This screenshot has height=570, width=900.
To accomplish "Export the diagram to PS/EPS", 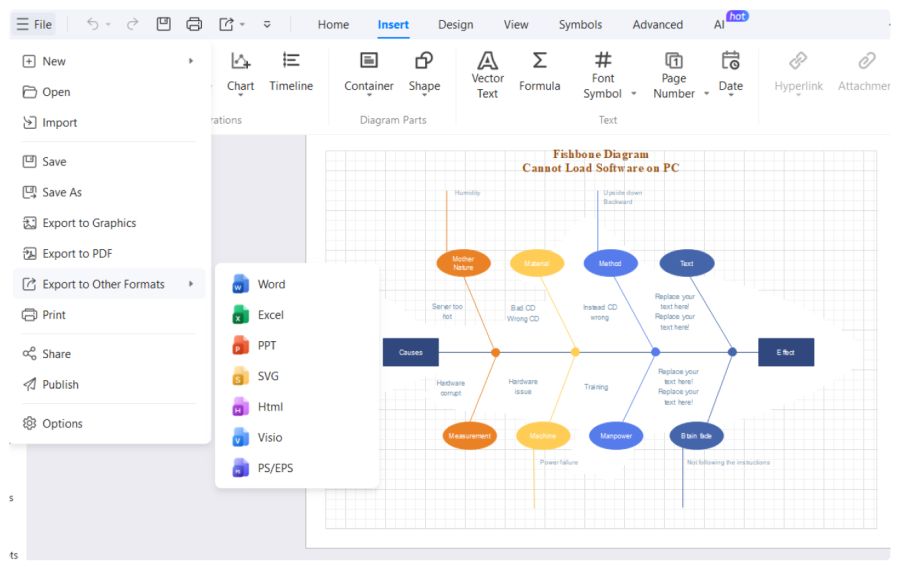I will click(297, 468).
